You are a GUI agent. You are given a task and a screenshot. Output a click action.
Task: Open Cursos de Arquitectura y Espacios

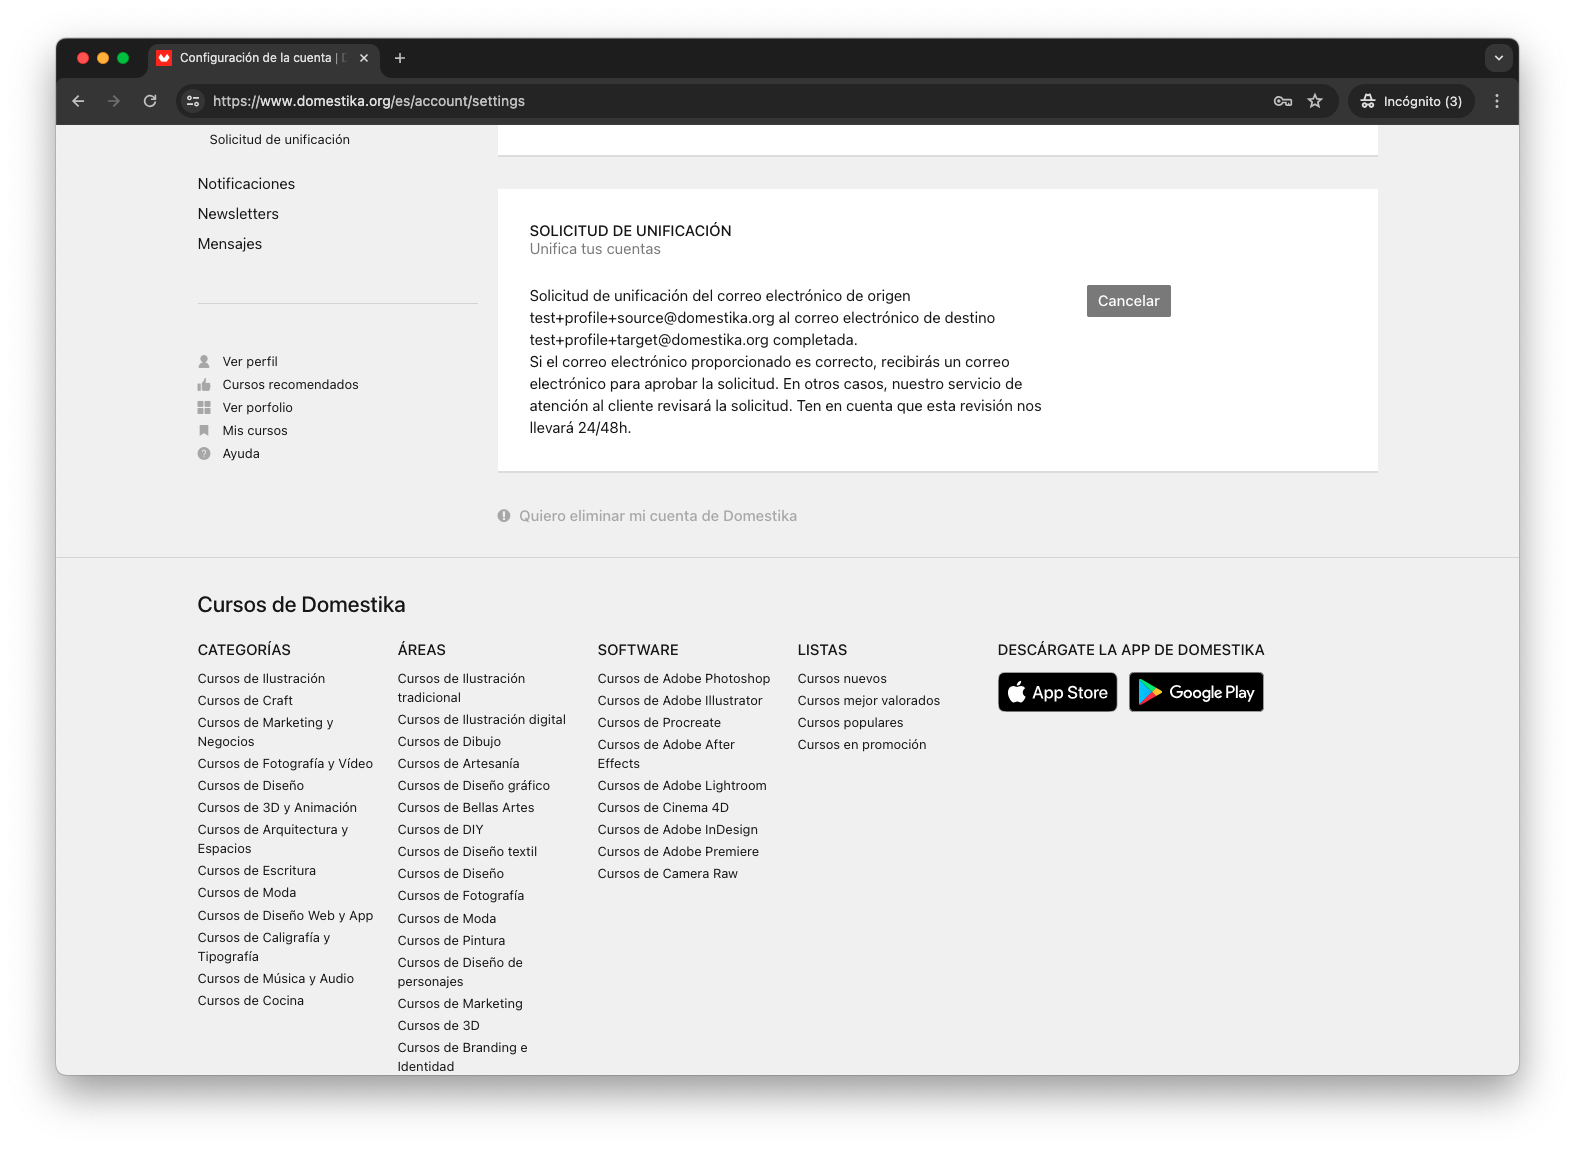273,839
